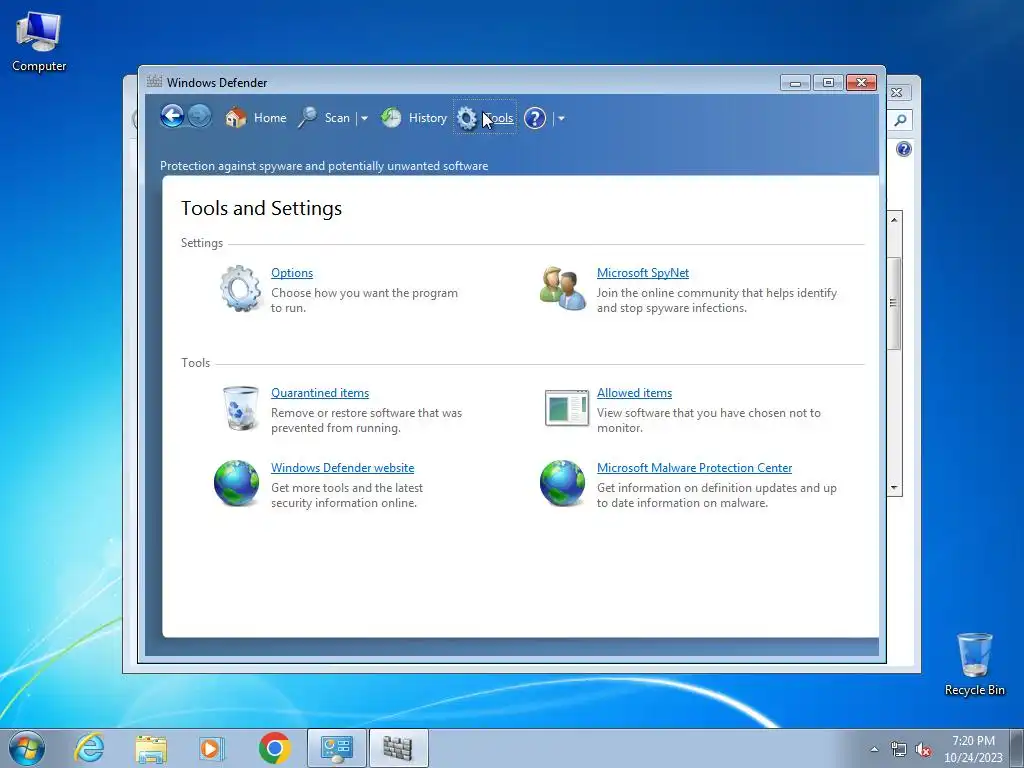The width and height of the screenshot is (1024, 768).
Task: Click background window scrollbar up arrow
Action: [894, 219]
